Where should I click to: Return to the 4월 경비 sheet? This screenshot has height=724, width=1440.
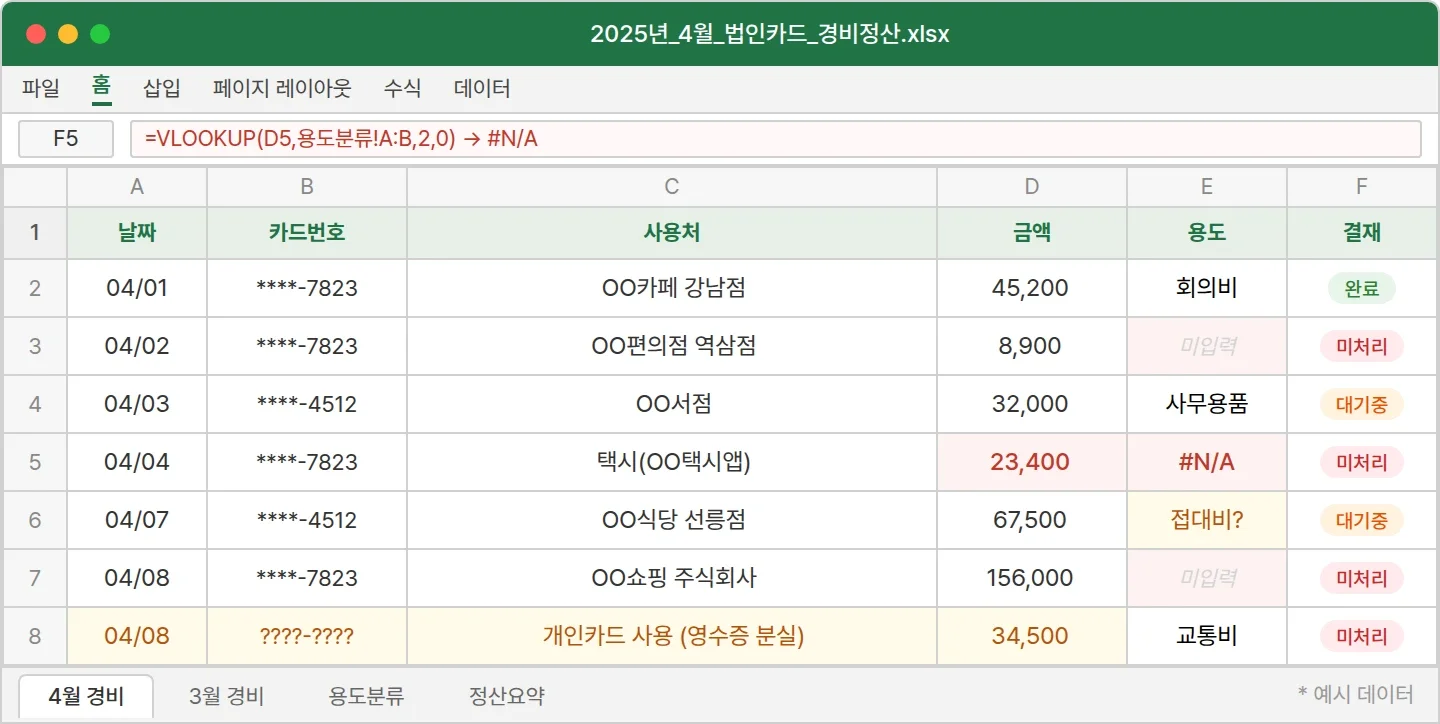pyautogui.click(x=85, y=696)
